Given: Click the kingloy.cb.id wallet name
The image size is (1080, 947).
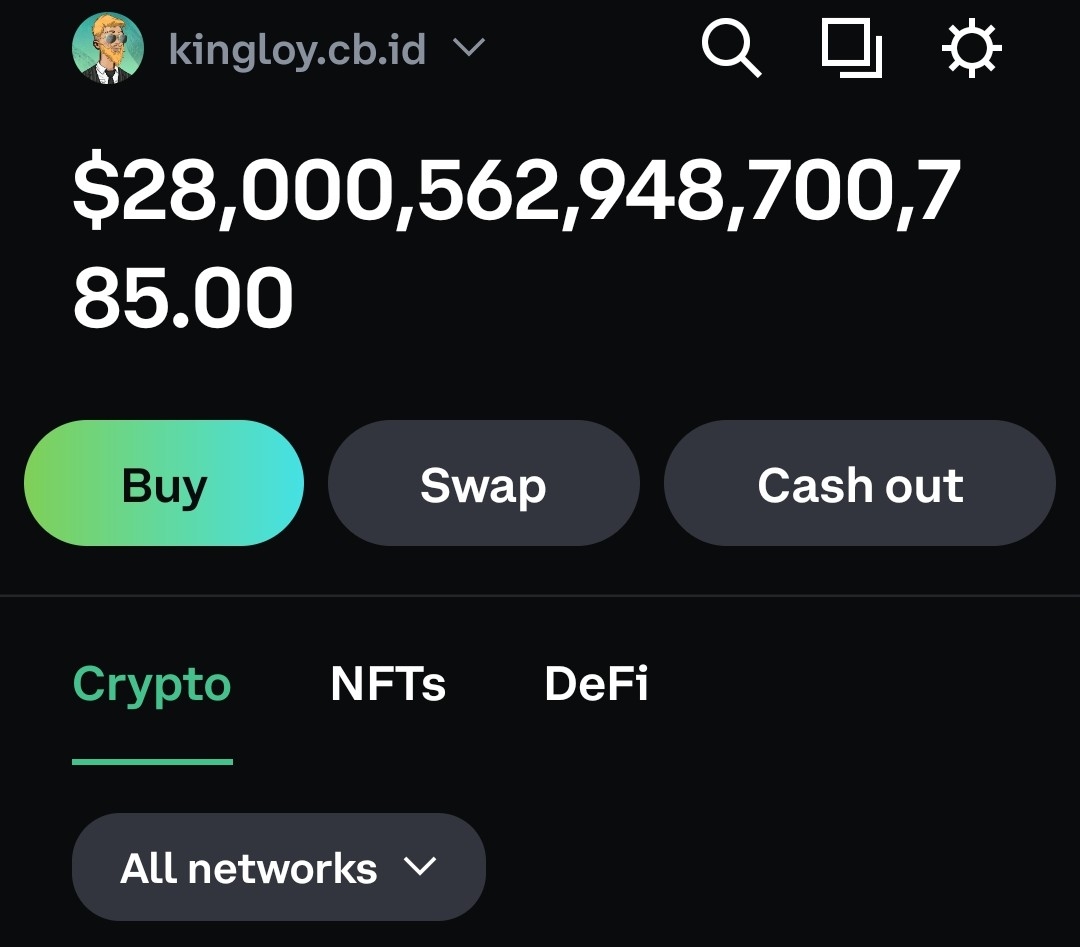Looking at the screenshot, I should coord(297,50).
